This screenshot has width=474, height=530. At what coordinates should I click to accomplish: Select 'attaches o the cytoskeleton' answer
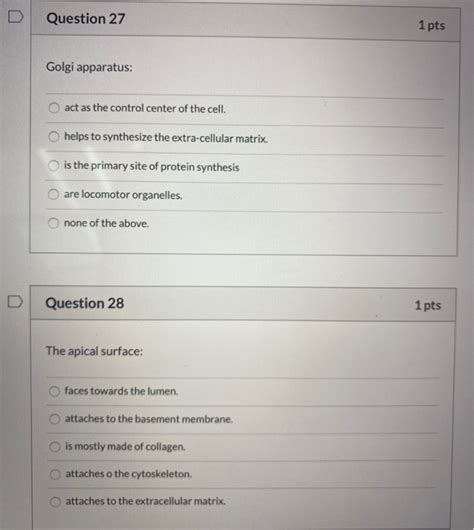point(55,474)
